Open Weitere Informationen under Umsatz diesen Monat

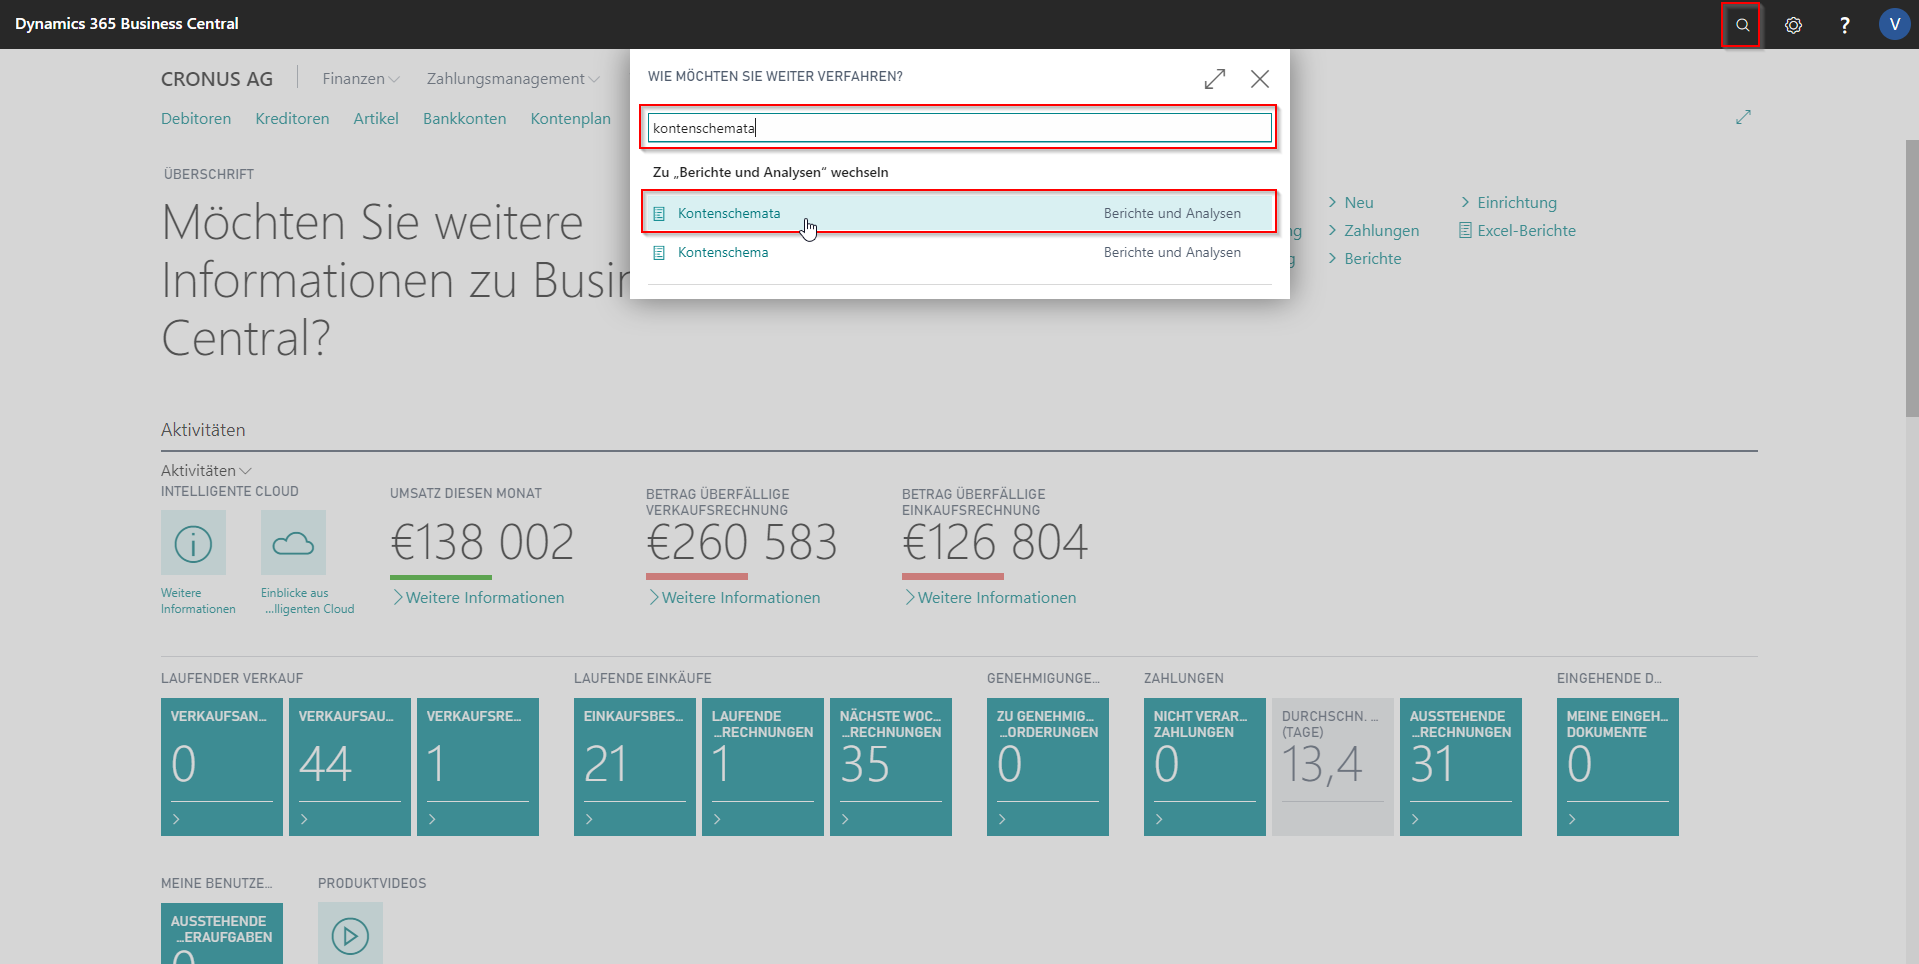(x=478, y=598)
